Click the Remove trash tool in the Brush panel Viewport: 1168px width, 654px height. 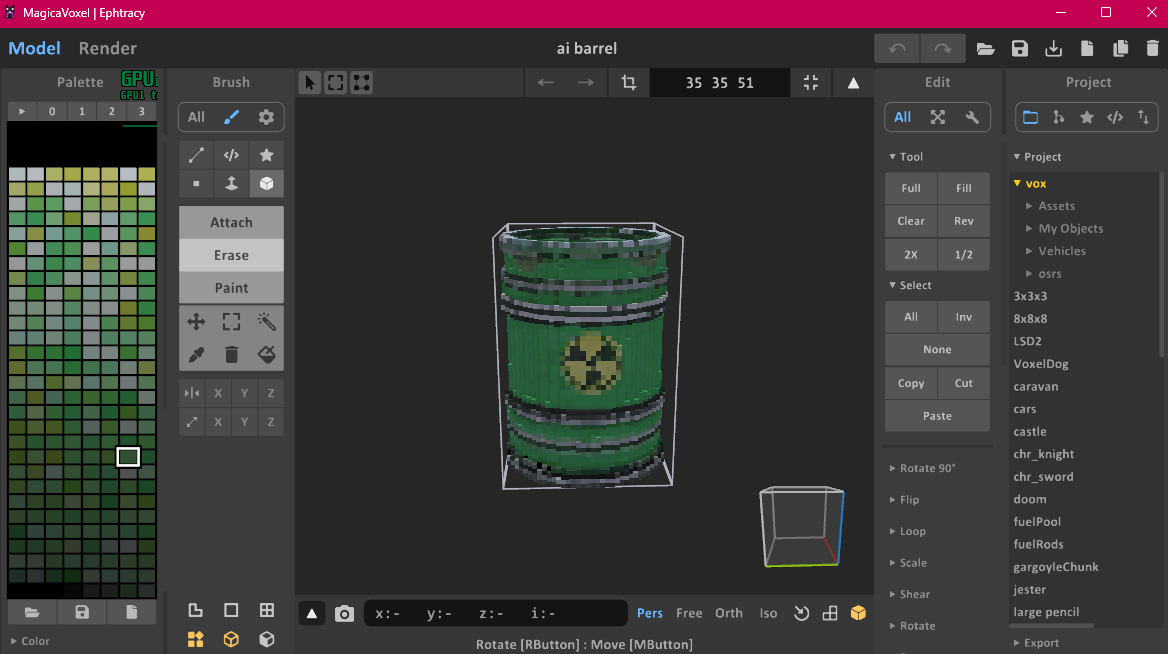(x=232, y=355)
